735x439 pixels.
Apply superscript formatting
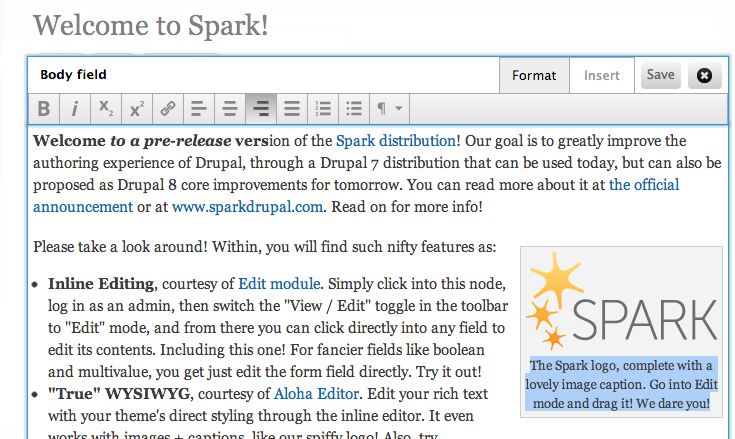click(x=136, y=109)
